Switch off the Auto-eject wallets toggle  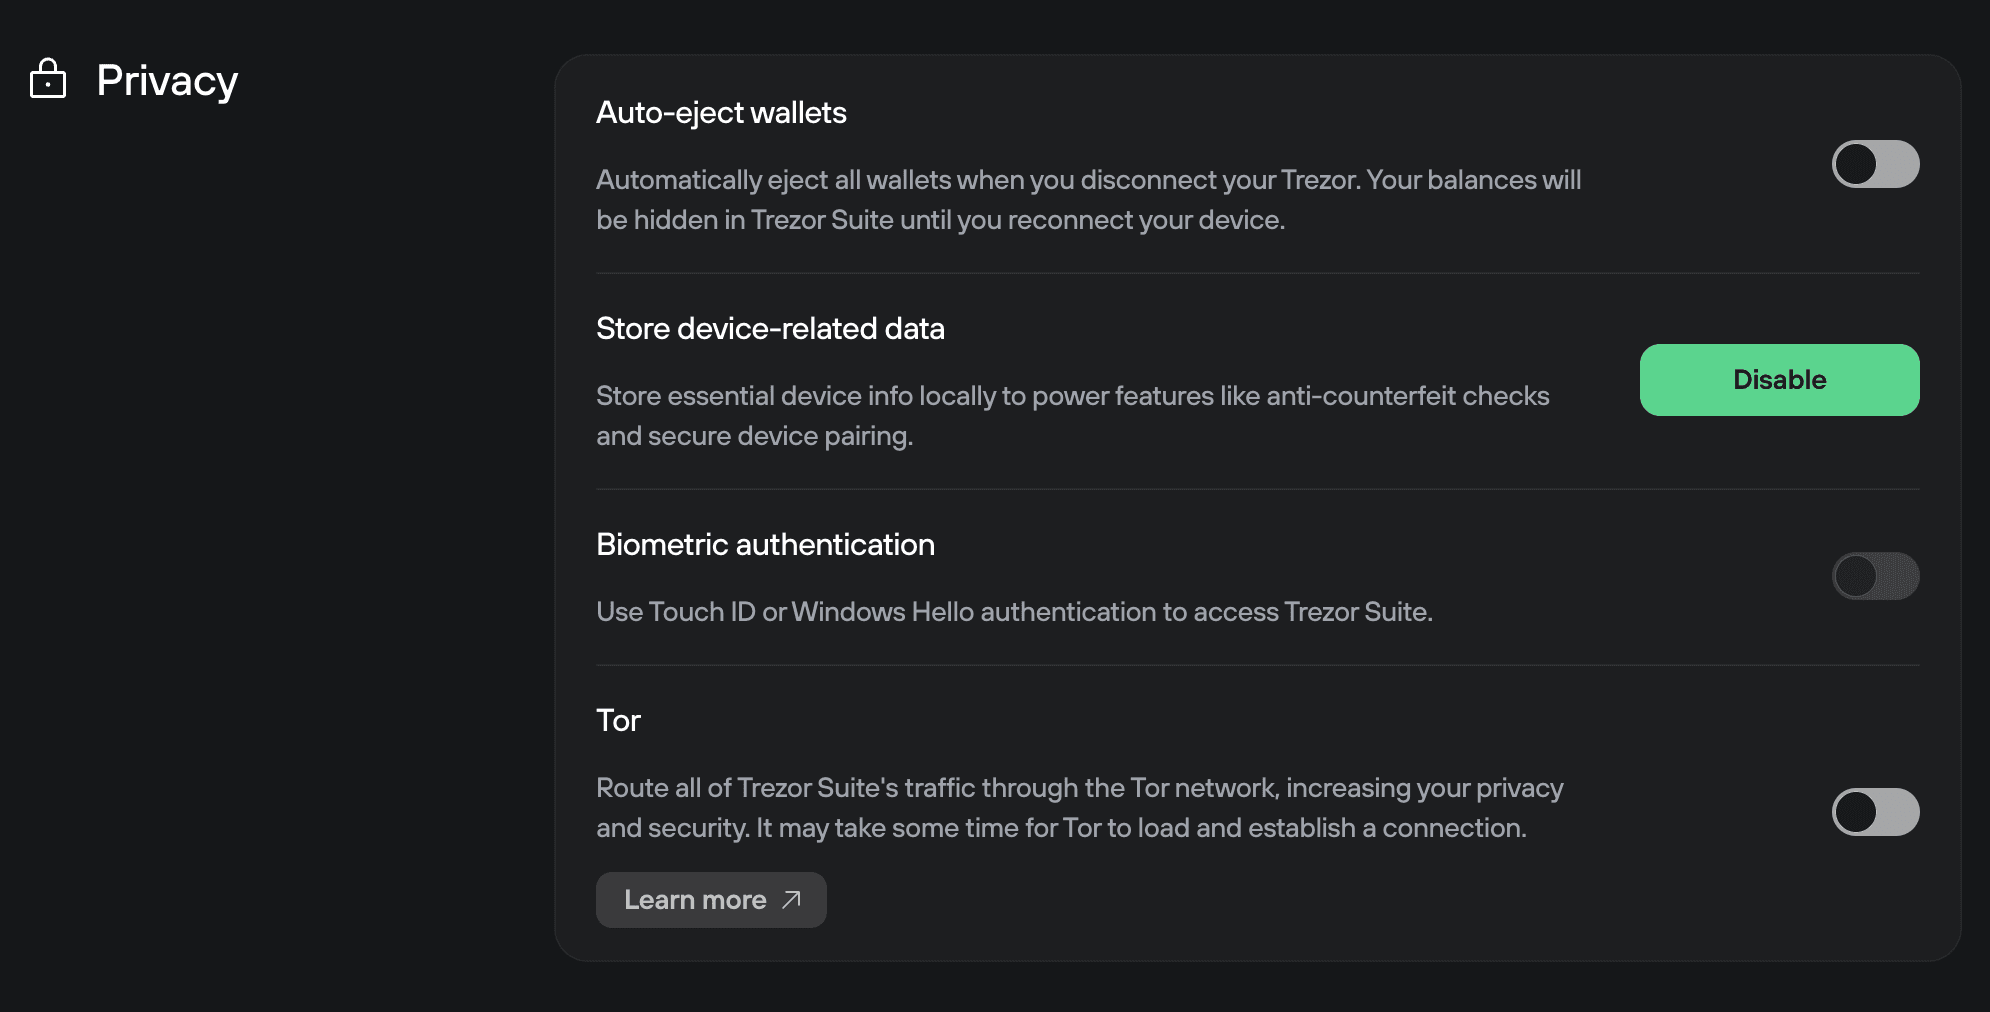[1875, 164]
